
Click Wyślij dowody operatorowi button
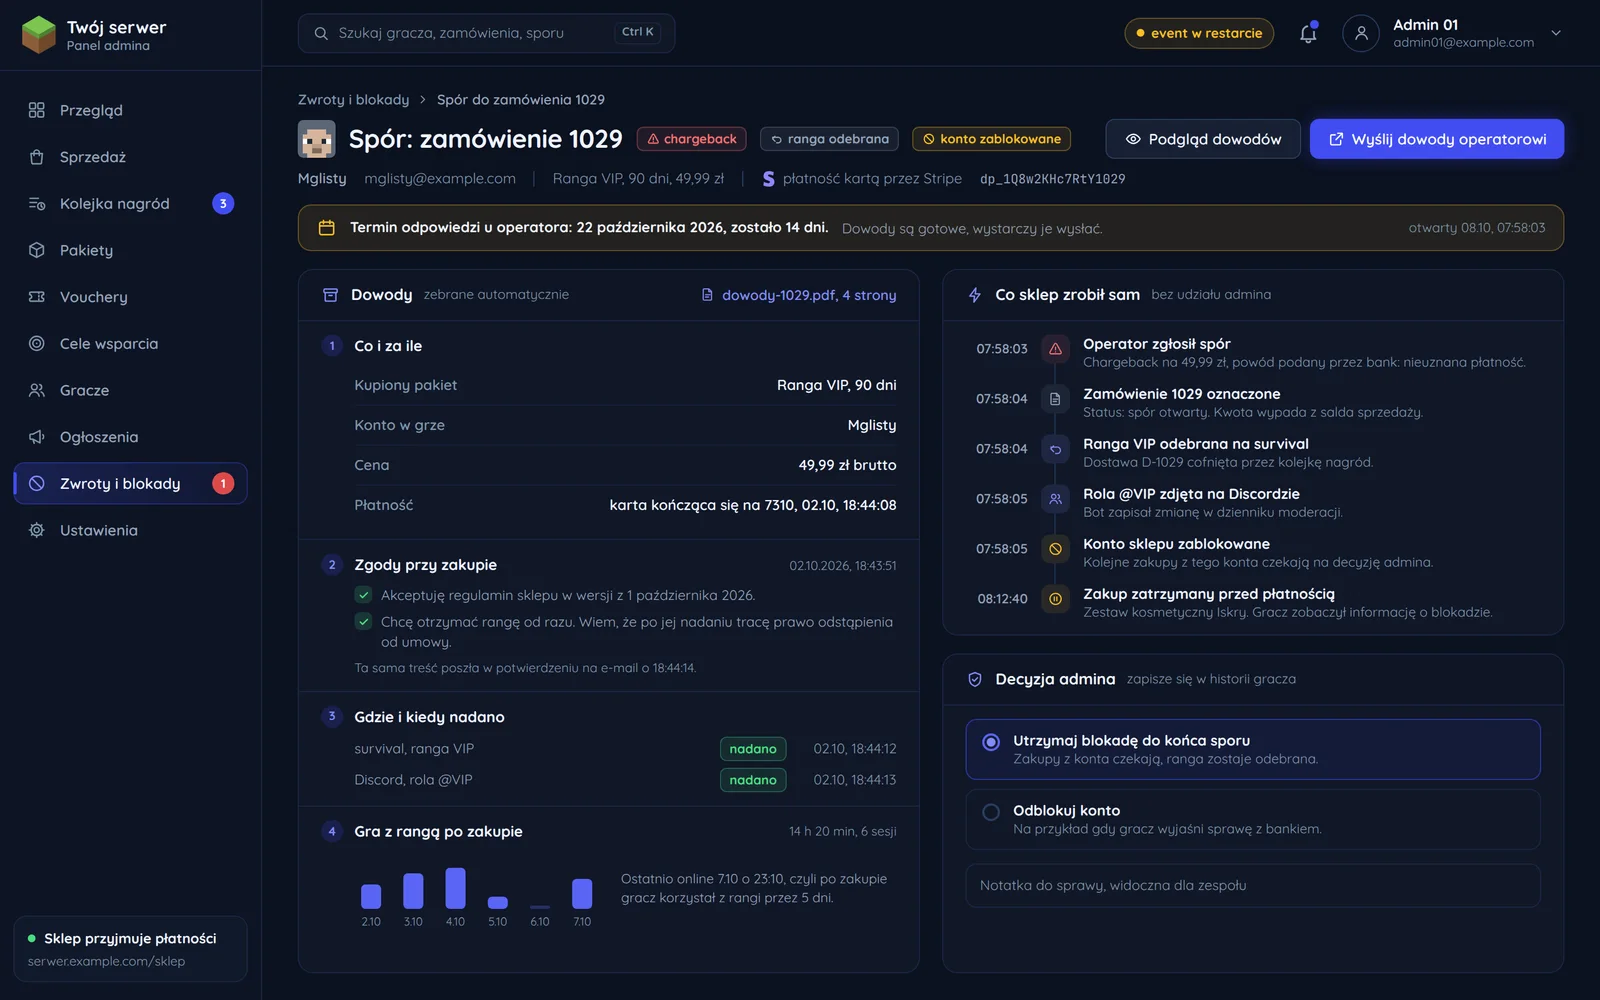(x=1437, y=139)
